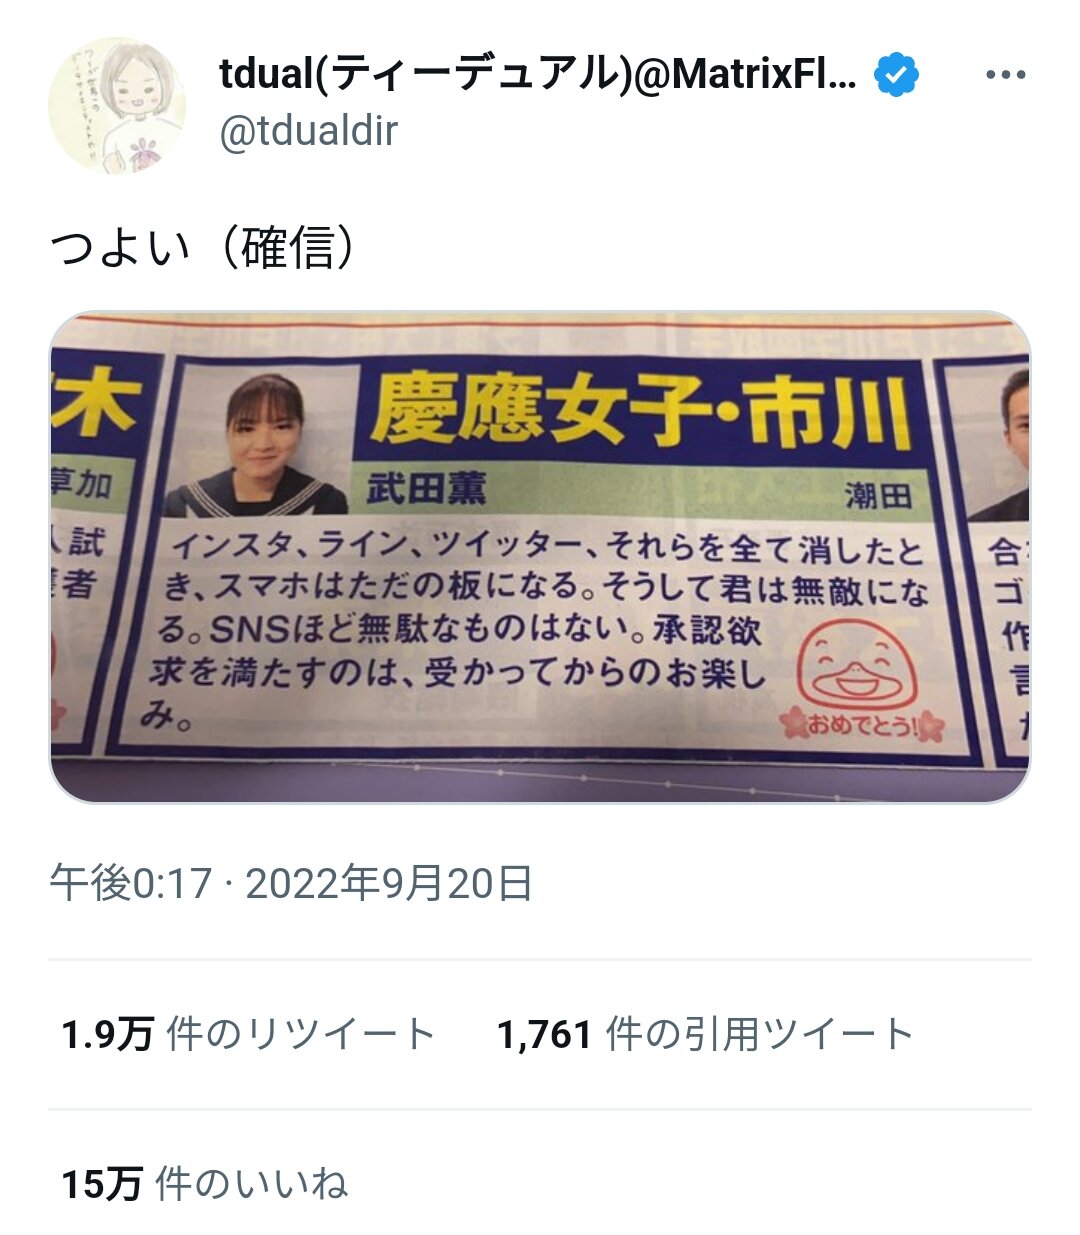View the 1.9万 件のリツイート list
Screen dimensions: 1080x1235
(248, 1034)
